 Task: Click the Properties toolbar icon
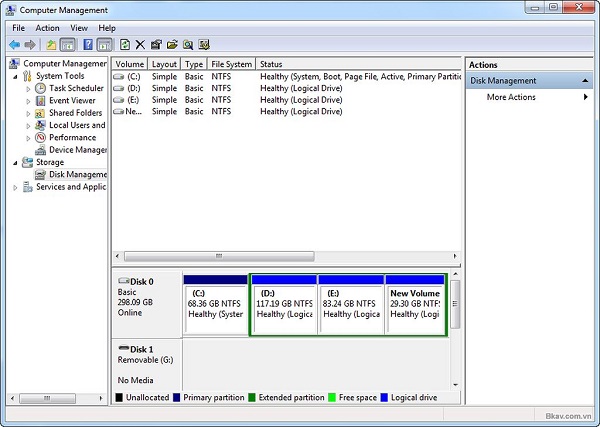(x=157, y=45)
